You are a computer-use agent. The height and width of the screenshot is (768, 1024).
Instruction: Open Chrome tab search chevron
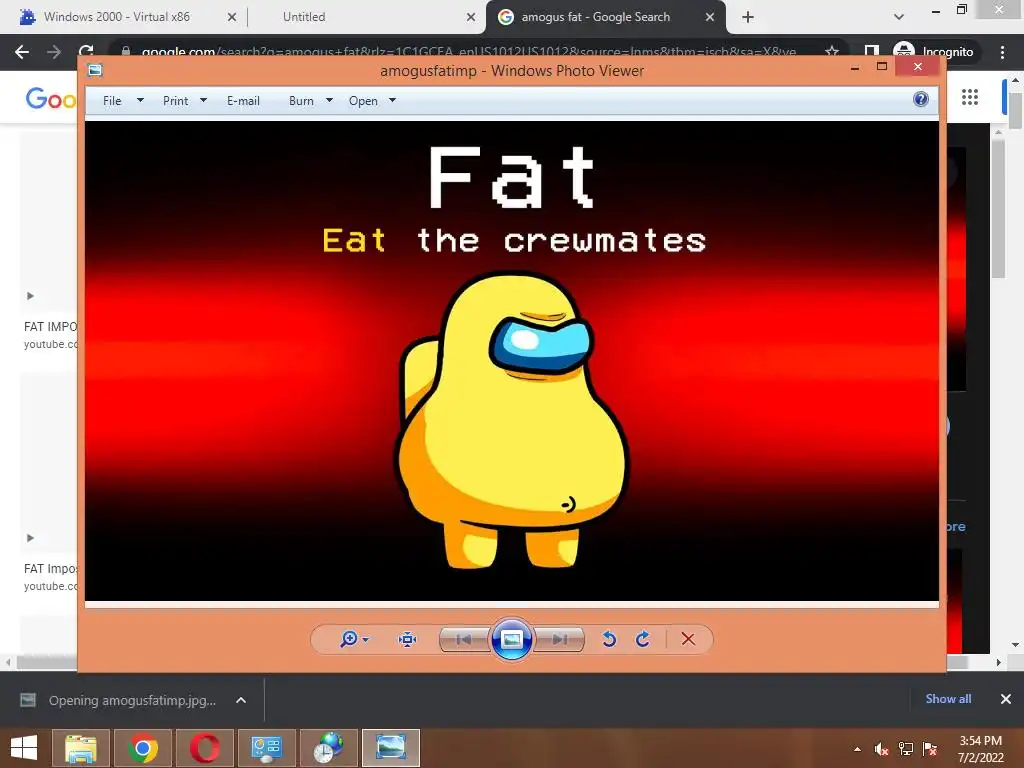(899, 16)
